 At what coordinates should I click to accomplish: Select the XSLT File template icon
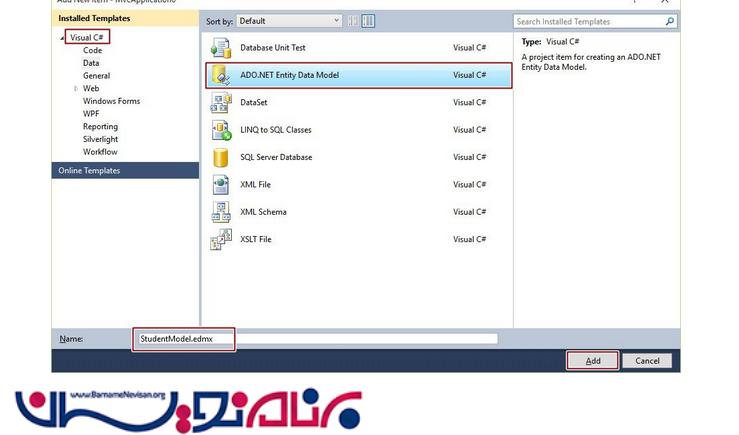pos(221,240)
